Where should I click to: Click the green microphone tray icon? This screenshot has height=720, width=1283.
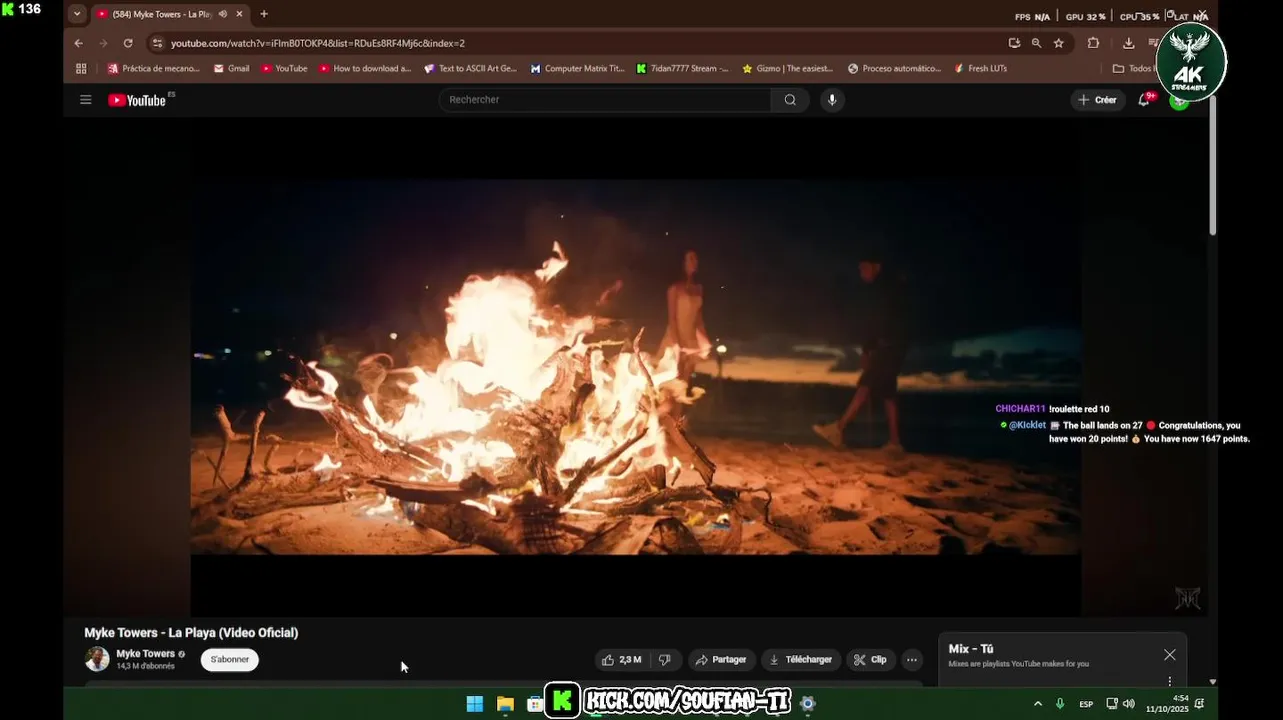point(1060,704)
